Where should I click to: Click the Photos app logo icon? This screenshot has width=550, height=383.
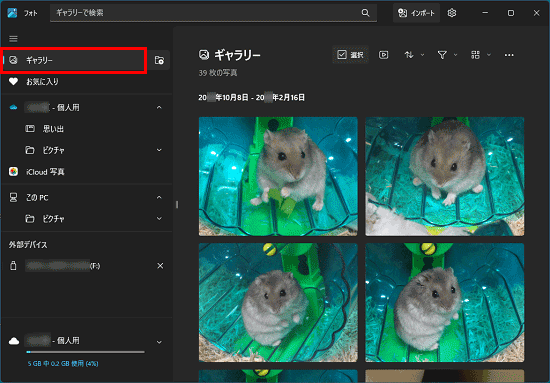pyautogui.click(x=12, y=13)
